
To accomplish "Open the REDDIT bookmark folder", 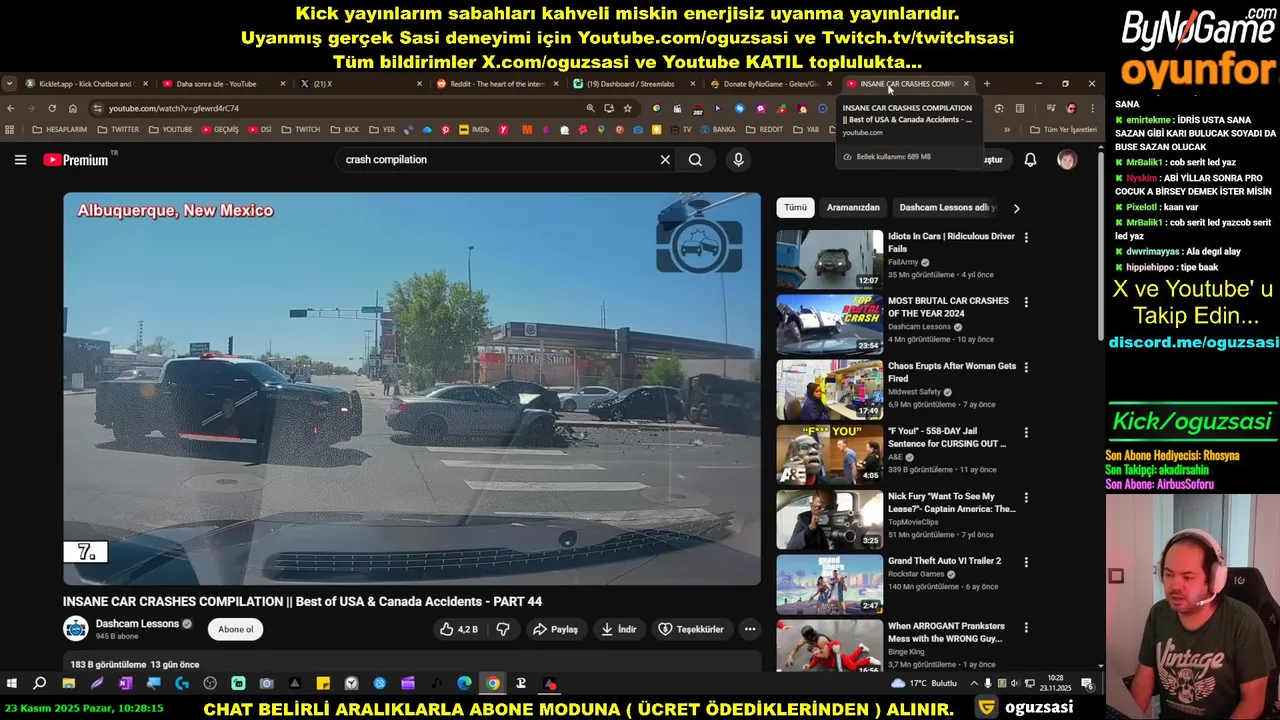I will pyautogui.click(x=764, y=129).
